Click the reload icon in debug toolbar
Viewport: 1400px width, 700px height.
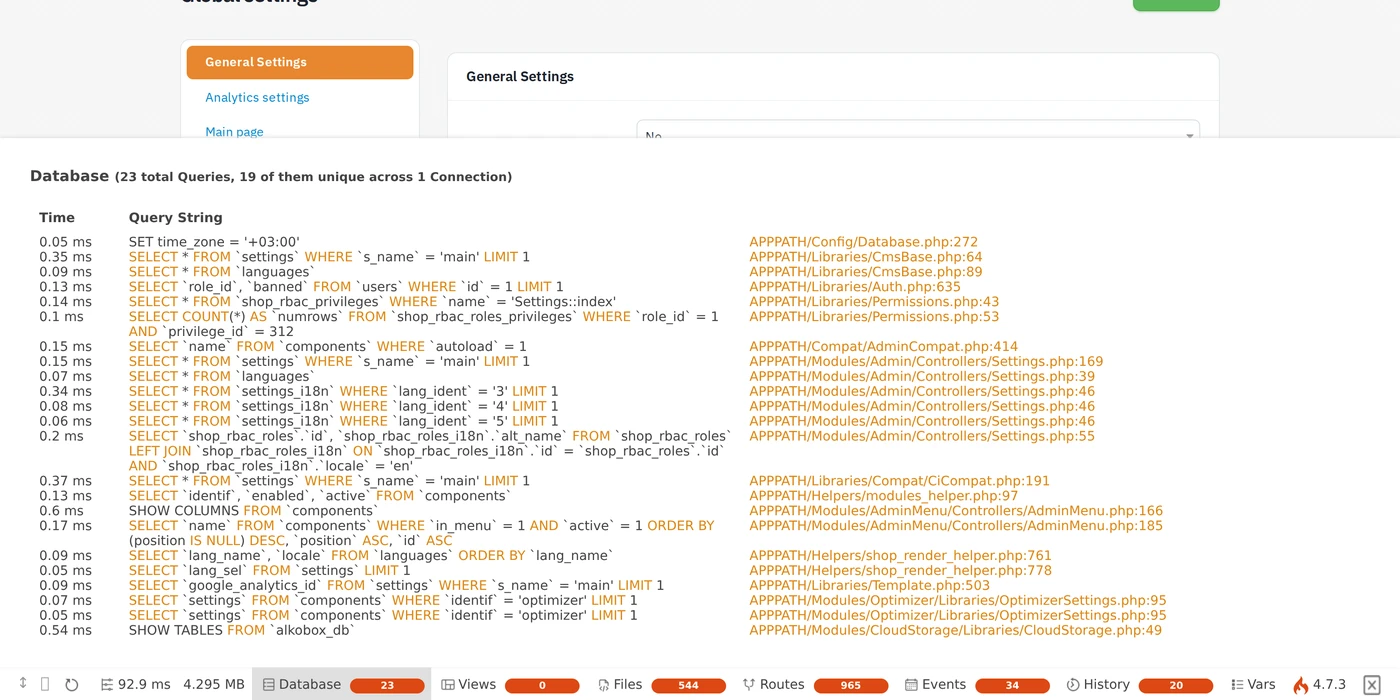point(72,685)
